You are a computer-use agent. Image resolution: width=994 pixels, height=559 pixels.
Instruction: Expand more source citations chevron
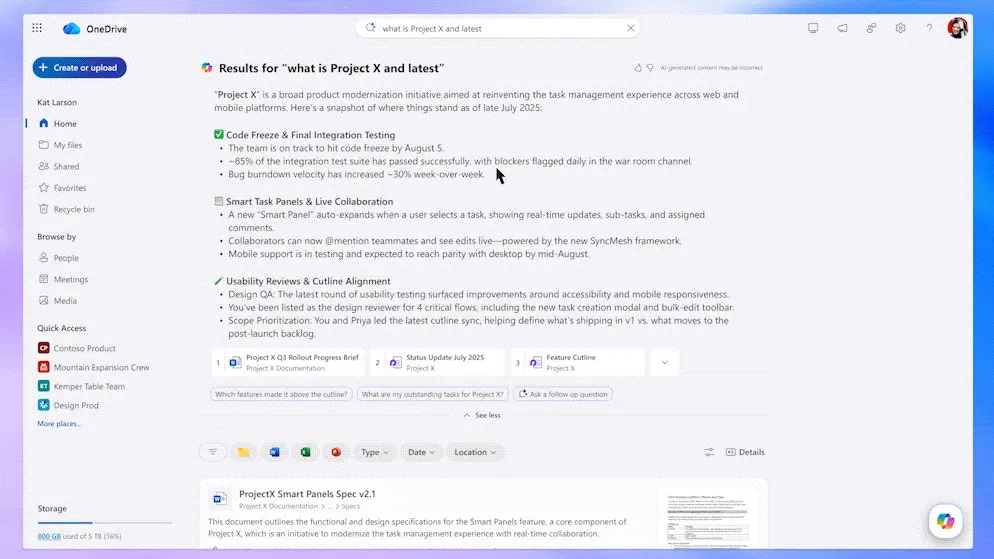tap(663, 362)
